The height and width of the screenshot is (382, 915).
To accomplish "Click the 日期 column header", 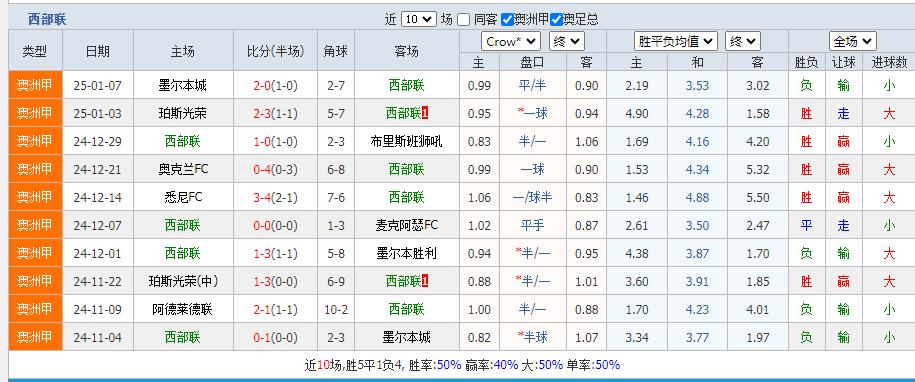I will coord(97,51).
